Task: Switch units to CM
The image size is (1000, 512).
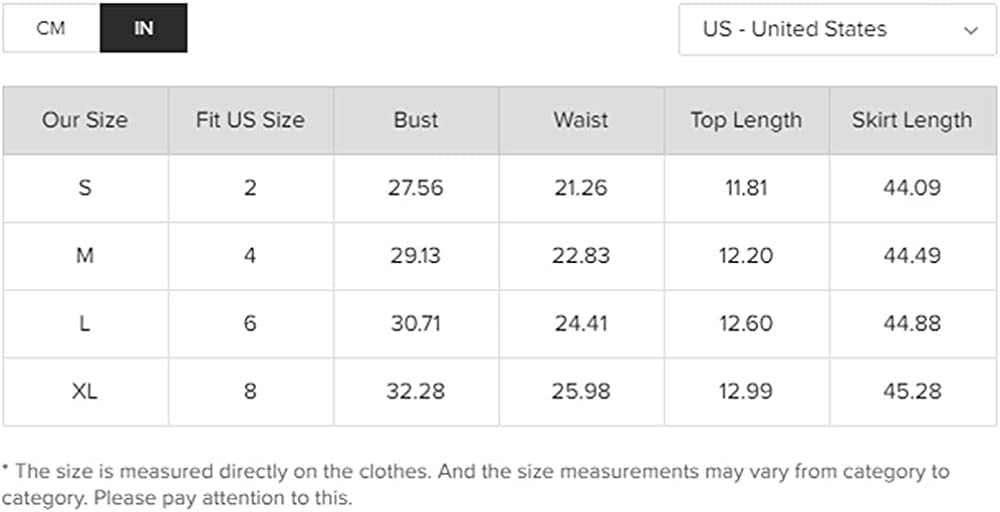Action: (51, 28)
